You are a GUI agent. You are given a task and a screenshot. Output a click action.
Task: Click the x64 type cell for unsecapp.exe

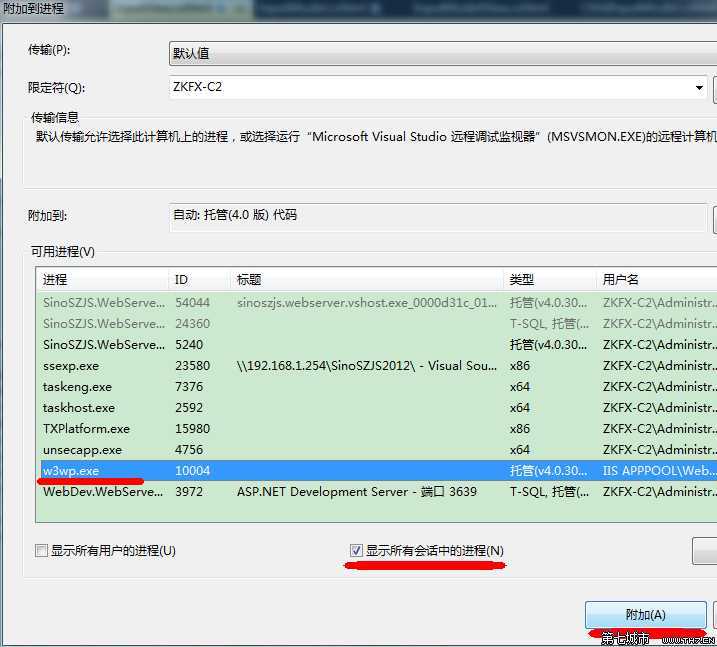pos(520,449)
